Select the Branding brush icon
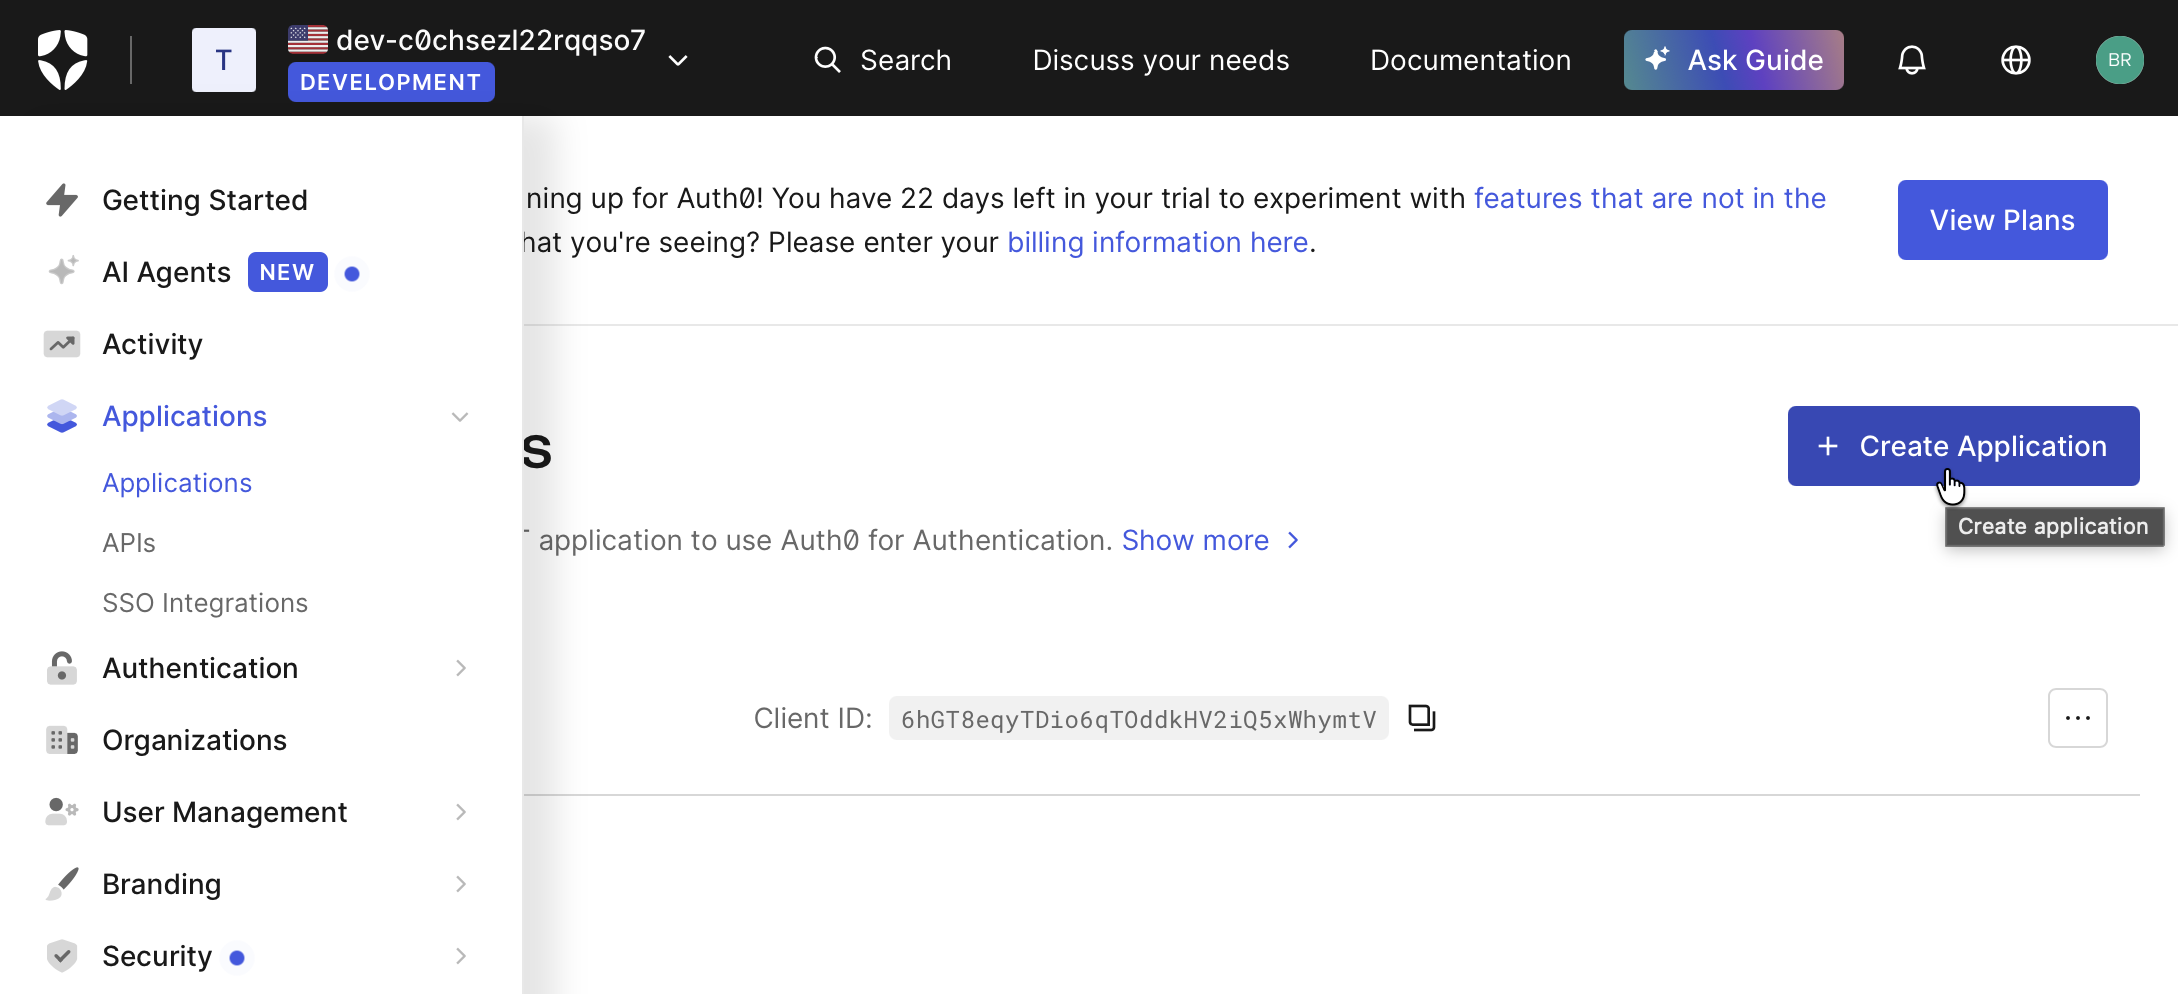Screen dimensions: 2178x994 point(61,883)
